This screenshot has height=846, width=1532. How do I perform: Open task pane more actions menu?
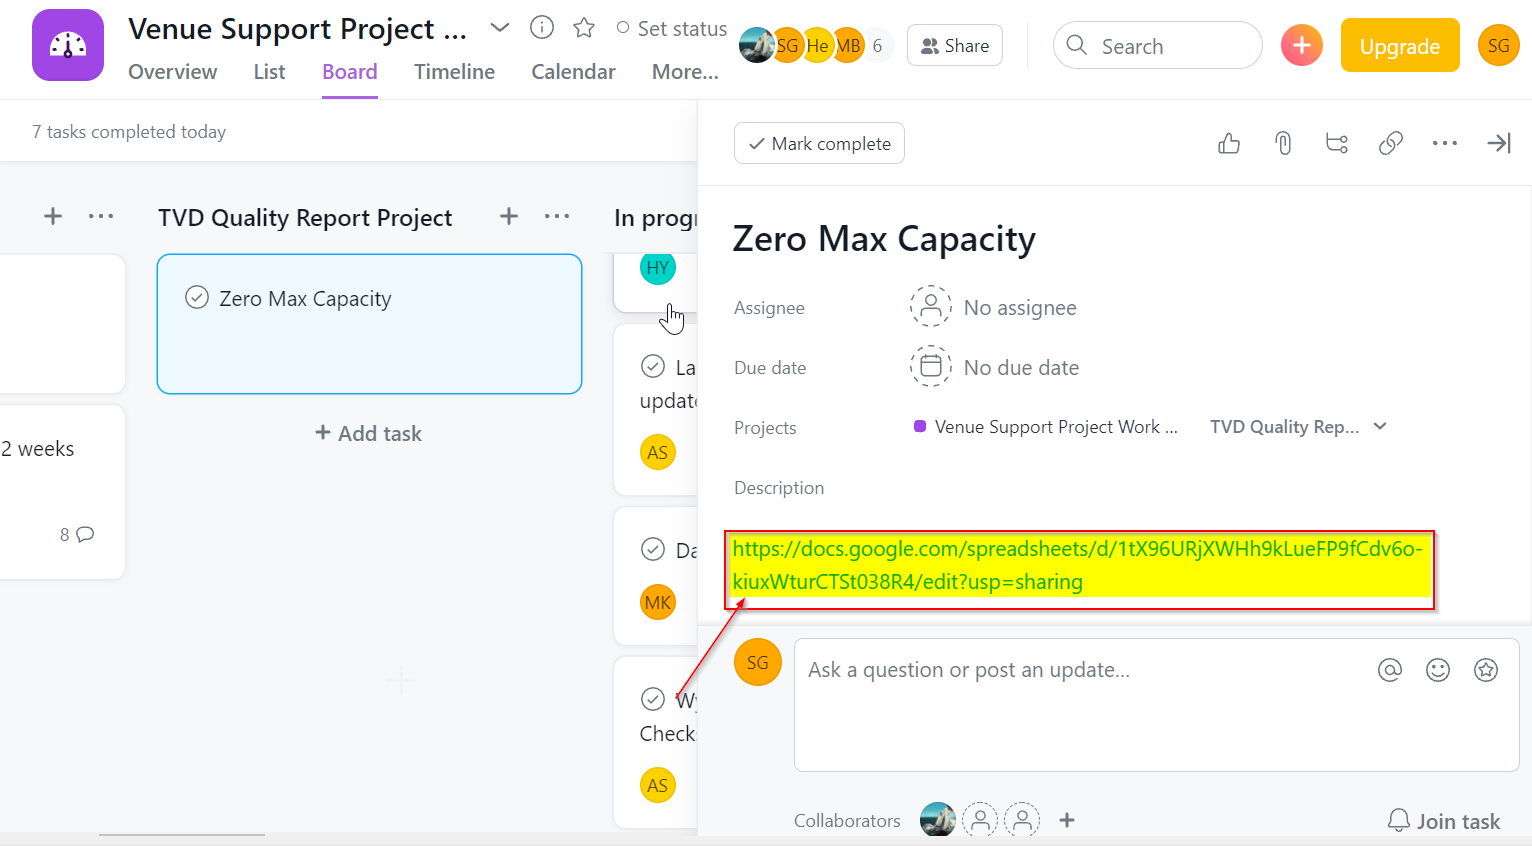tap(1445, 144)
